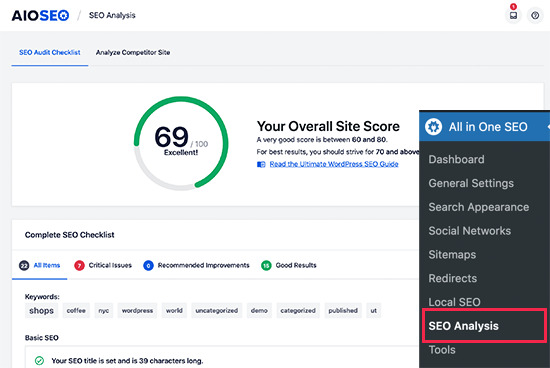Click the blue 0 Recommended Improvements badge
The width and height of the screenshot is (550, 368).
[148, 266]
